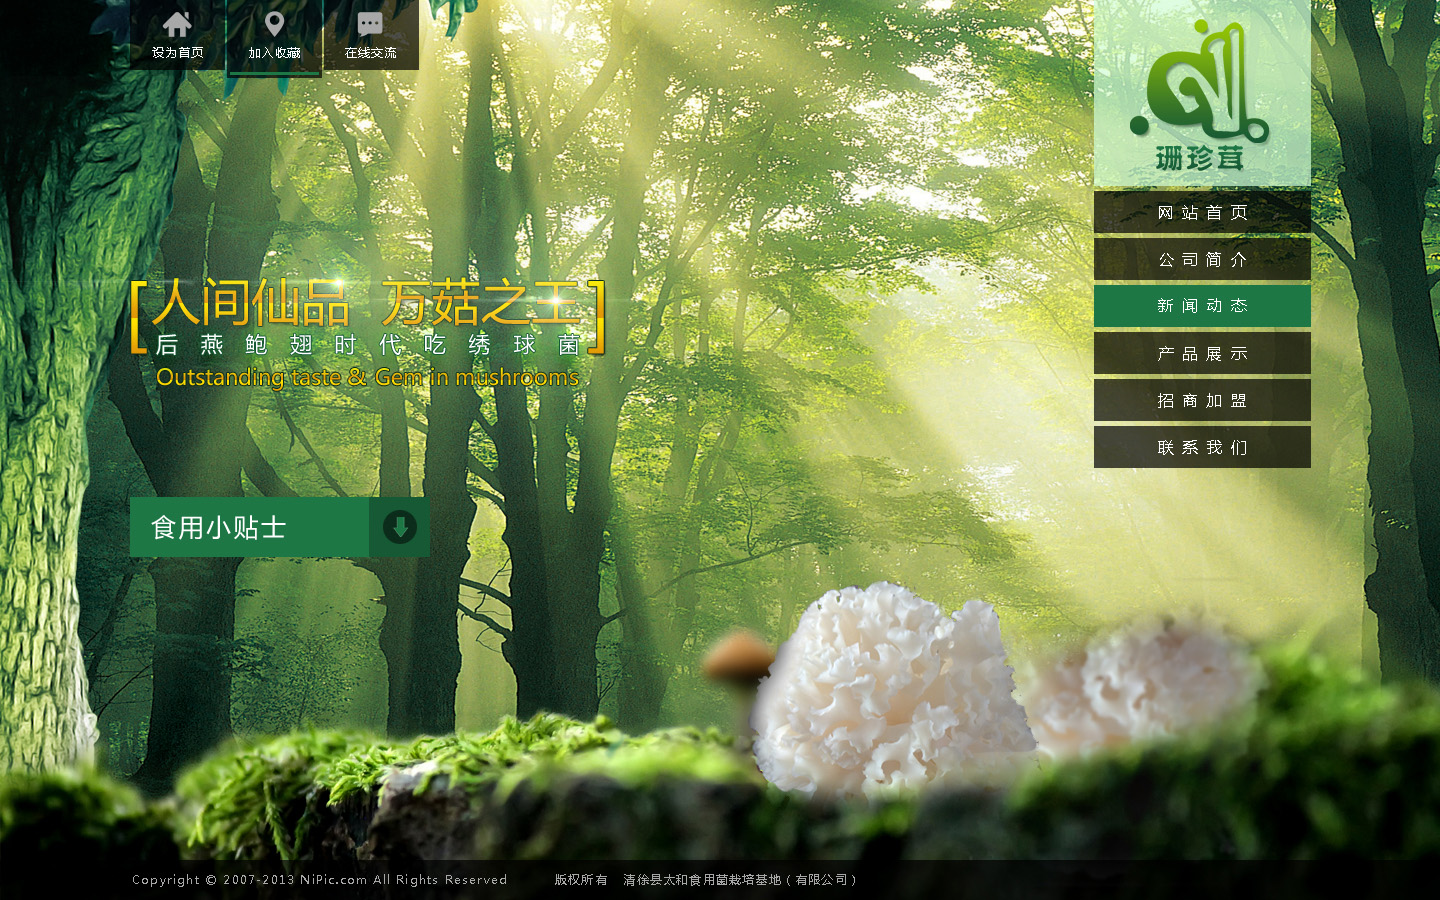
Task: Click the 在线交流 text label
Action: point(370,53)
